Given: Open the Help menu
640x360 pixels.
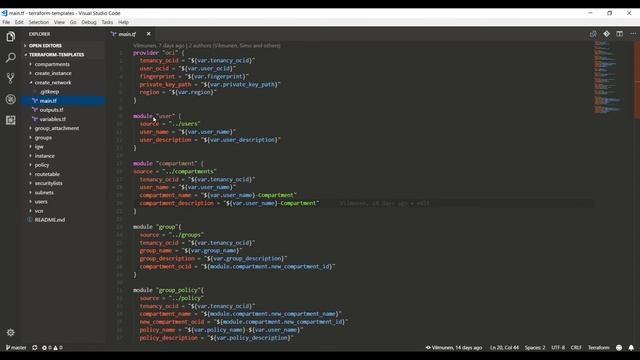Looking at the screenshot, I should click(x=123, y=22).
